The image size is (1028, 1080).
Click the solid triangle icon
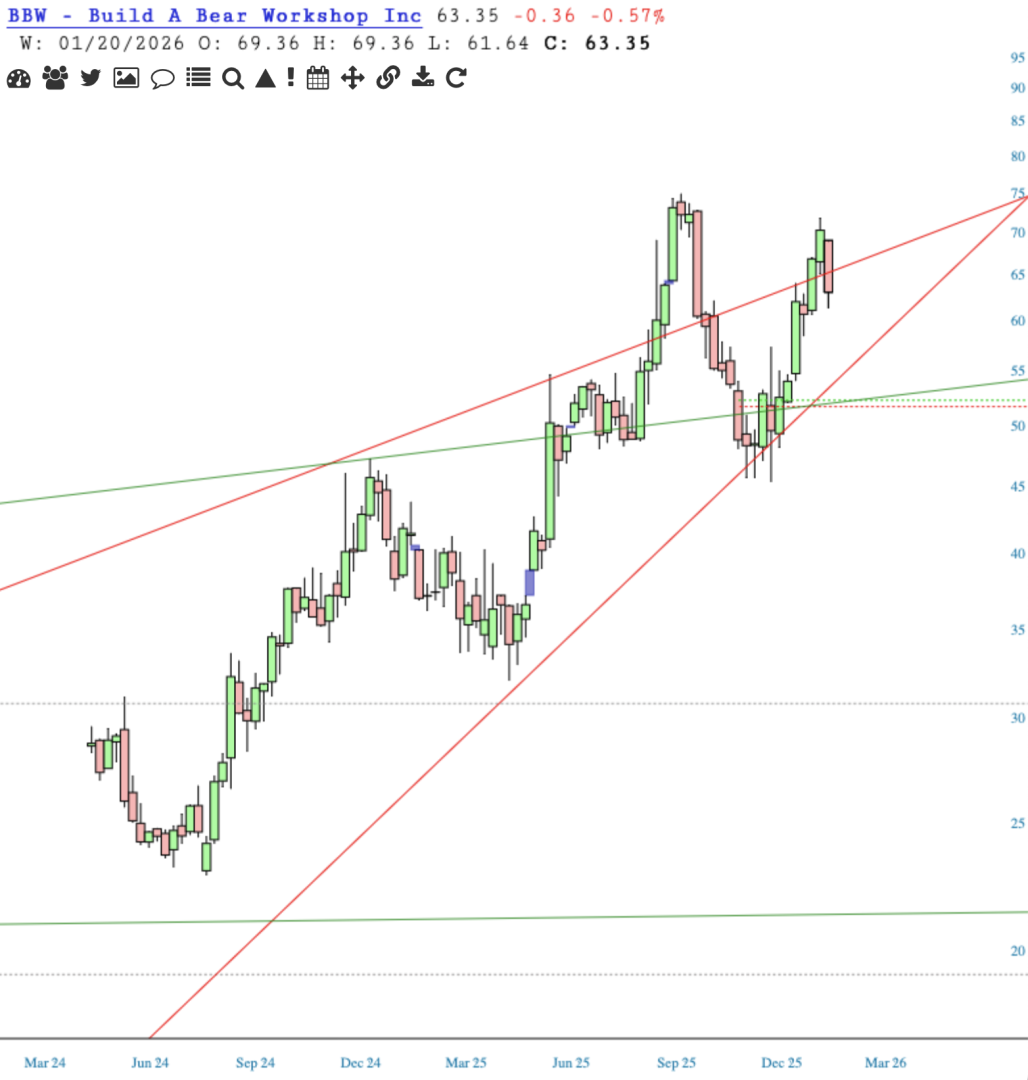pos(266,78)
